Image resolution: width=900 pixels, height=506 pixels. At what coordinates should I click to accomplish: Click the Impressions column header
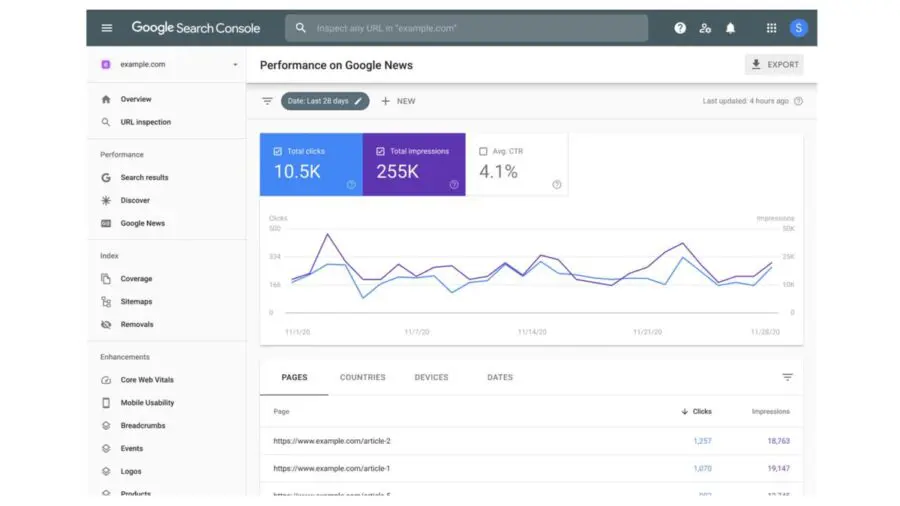[x=771, y=411]
